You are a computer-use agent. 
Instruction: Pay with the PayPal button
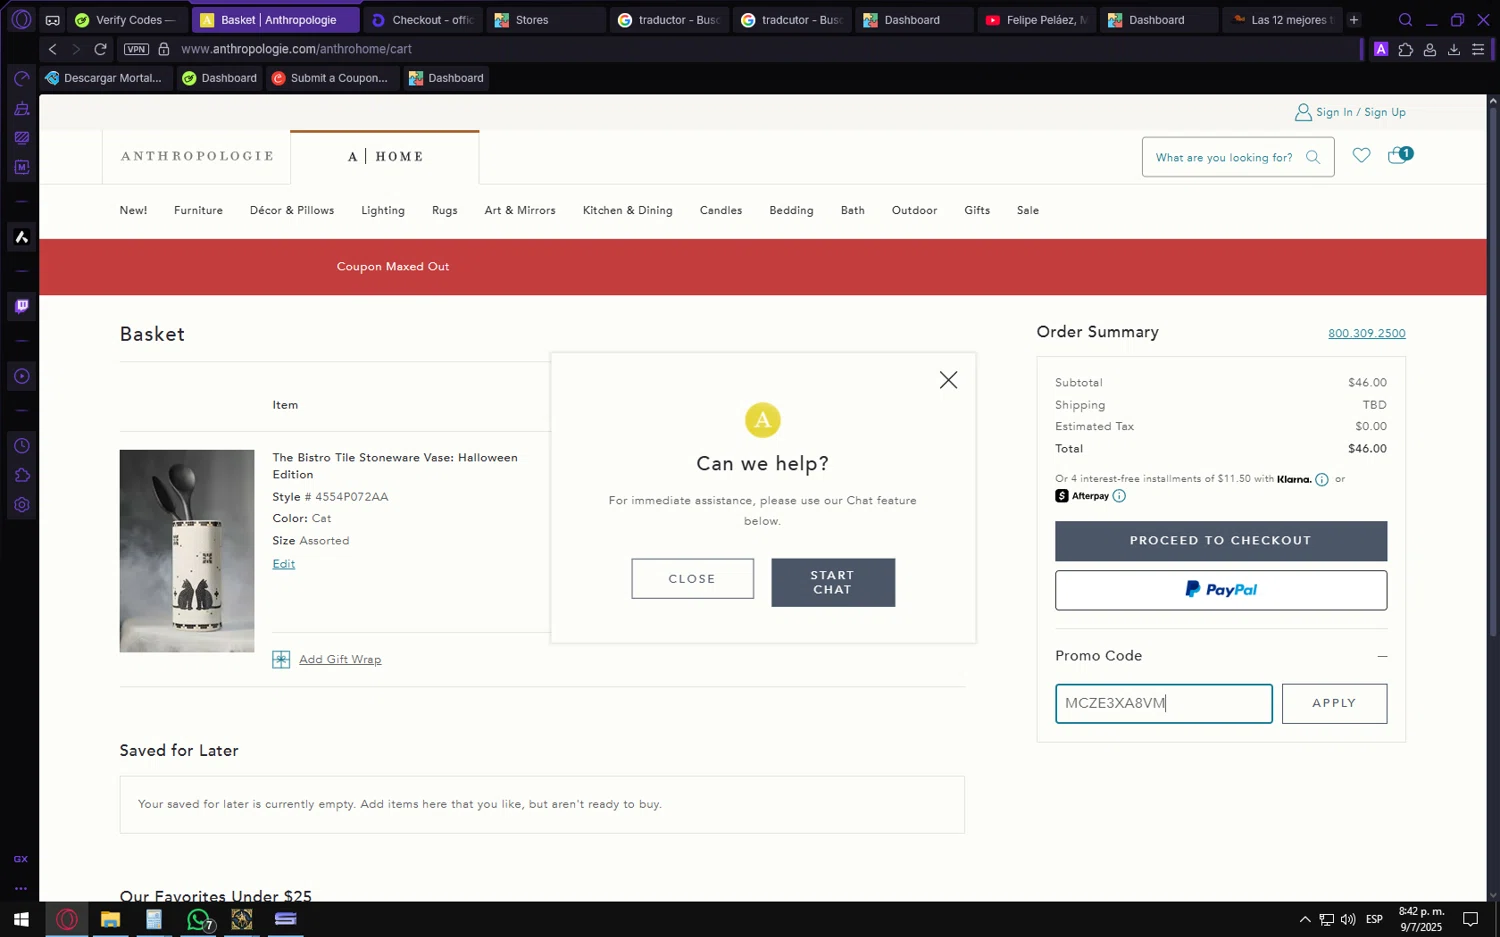coord(1221,590)
